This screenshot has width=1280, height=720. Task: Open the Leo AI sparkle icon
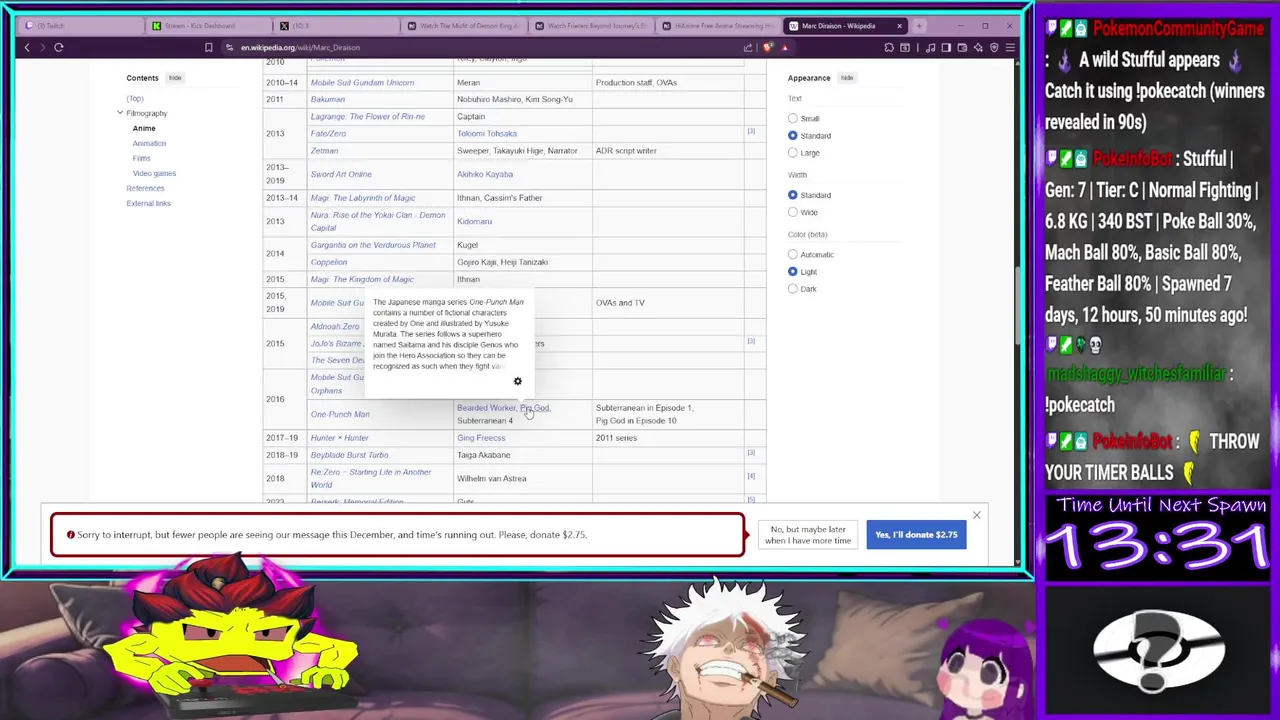(x=978, y=47)
